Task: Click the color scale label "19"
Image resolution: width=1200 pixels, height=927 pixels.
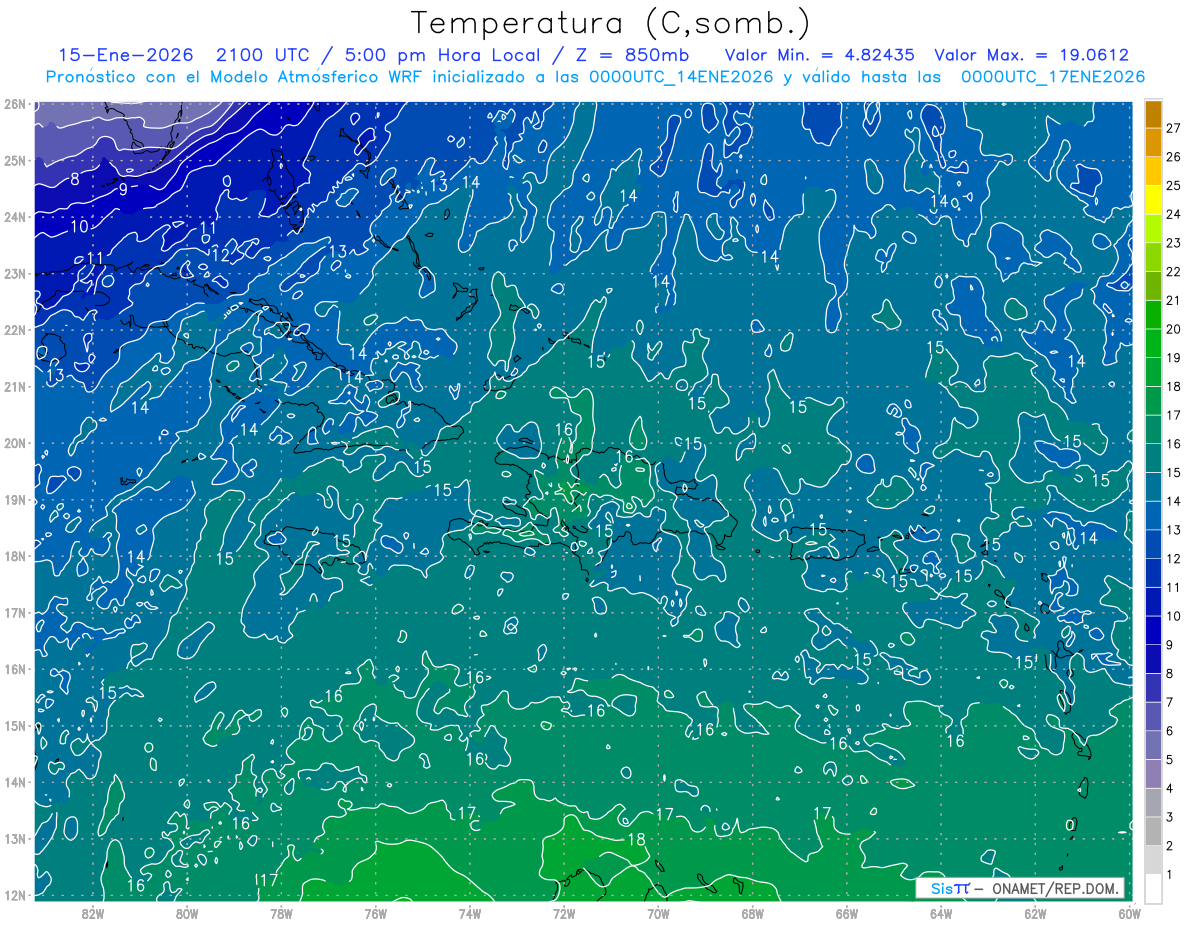Action: [x=1173, y=358]
